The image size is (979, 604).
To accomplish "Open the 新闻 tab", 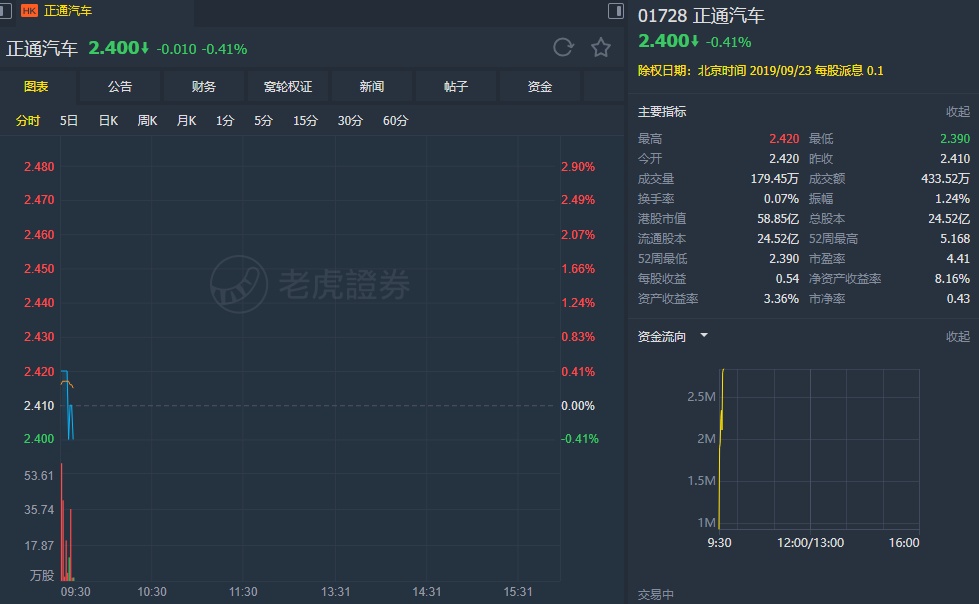I will click(x=372, y=87).
